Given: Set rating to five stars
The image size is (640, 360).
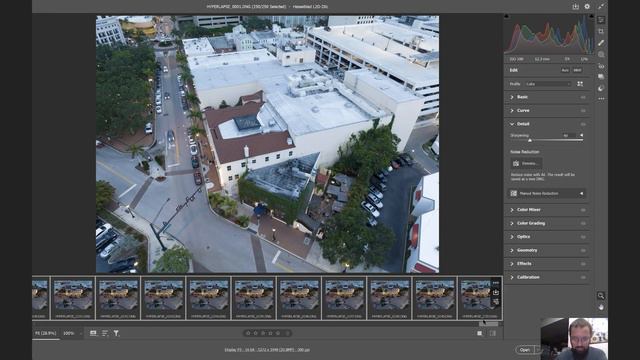Looking at the screenshot, I should [x=278, y=333].
